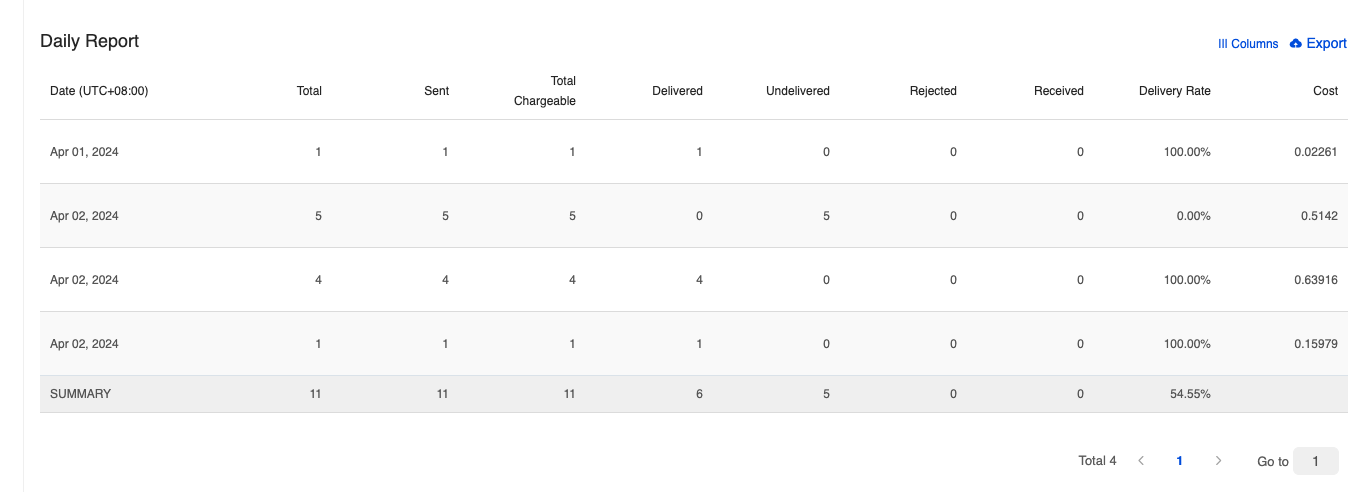The height and width of the screenshot is (492, 1355).
Task: Open the Columns selector
Action: (1247, 44)
